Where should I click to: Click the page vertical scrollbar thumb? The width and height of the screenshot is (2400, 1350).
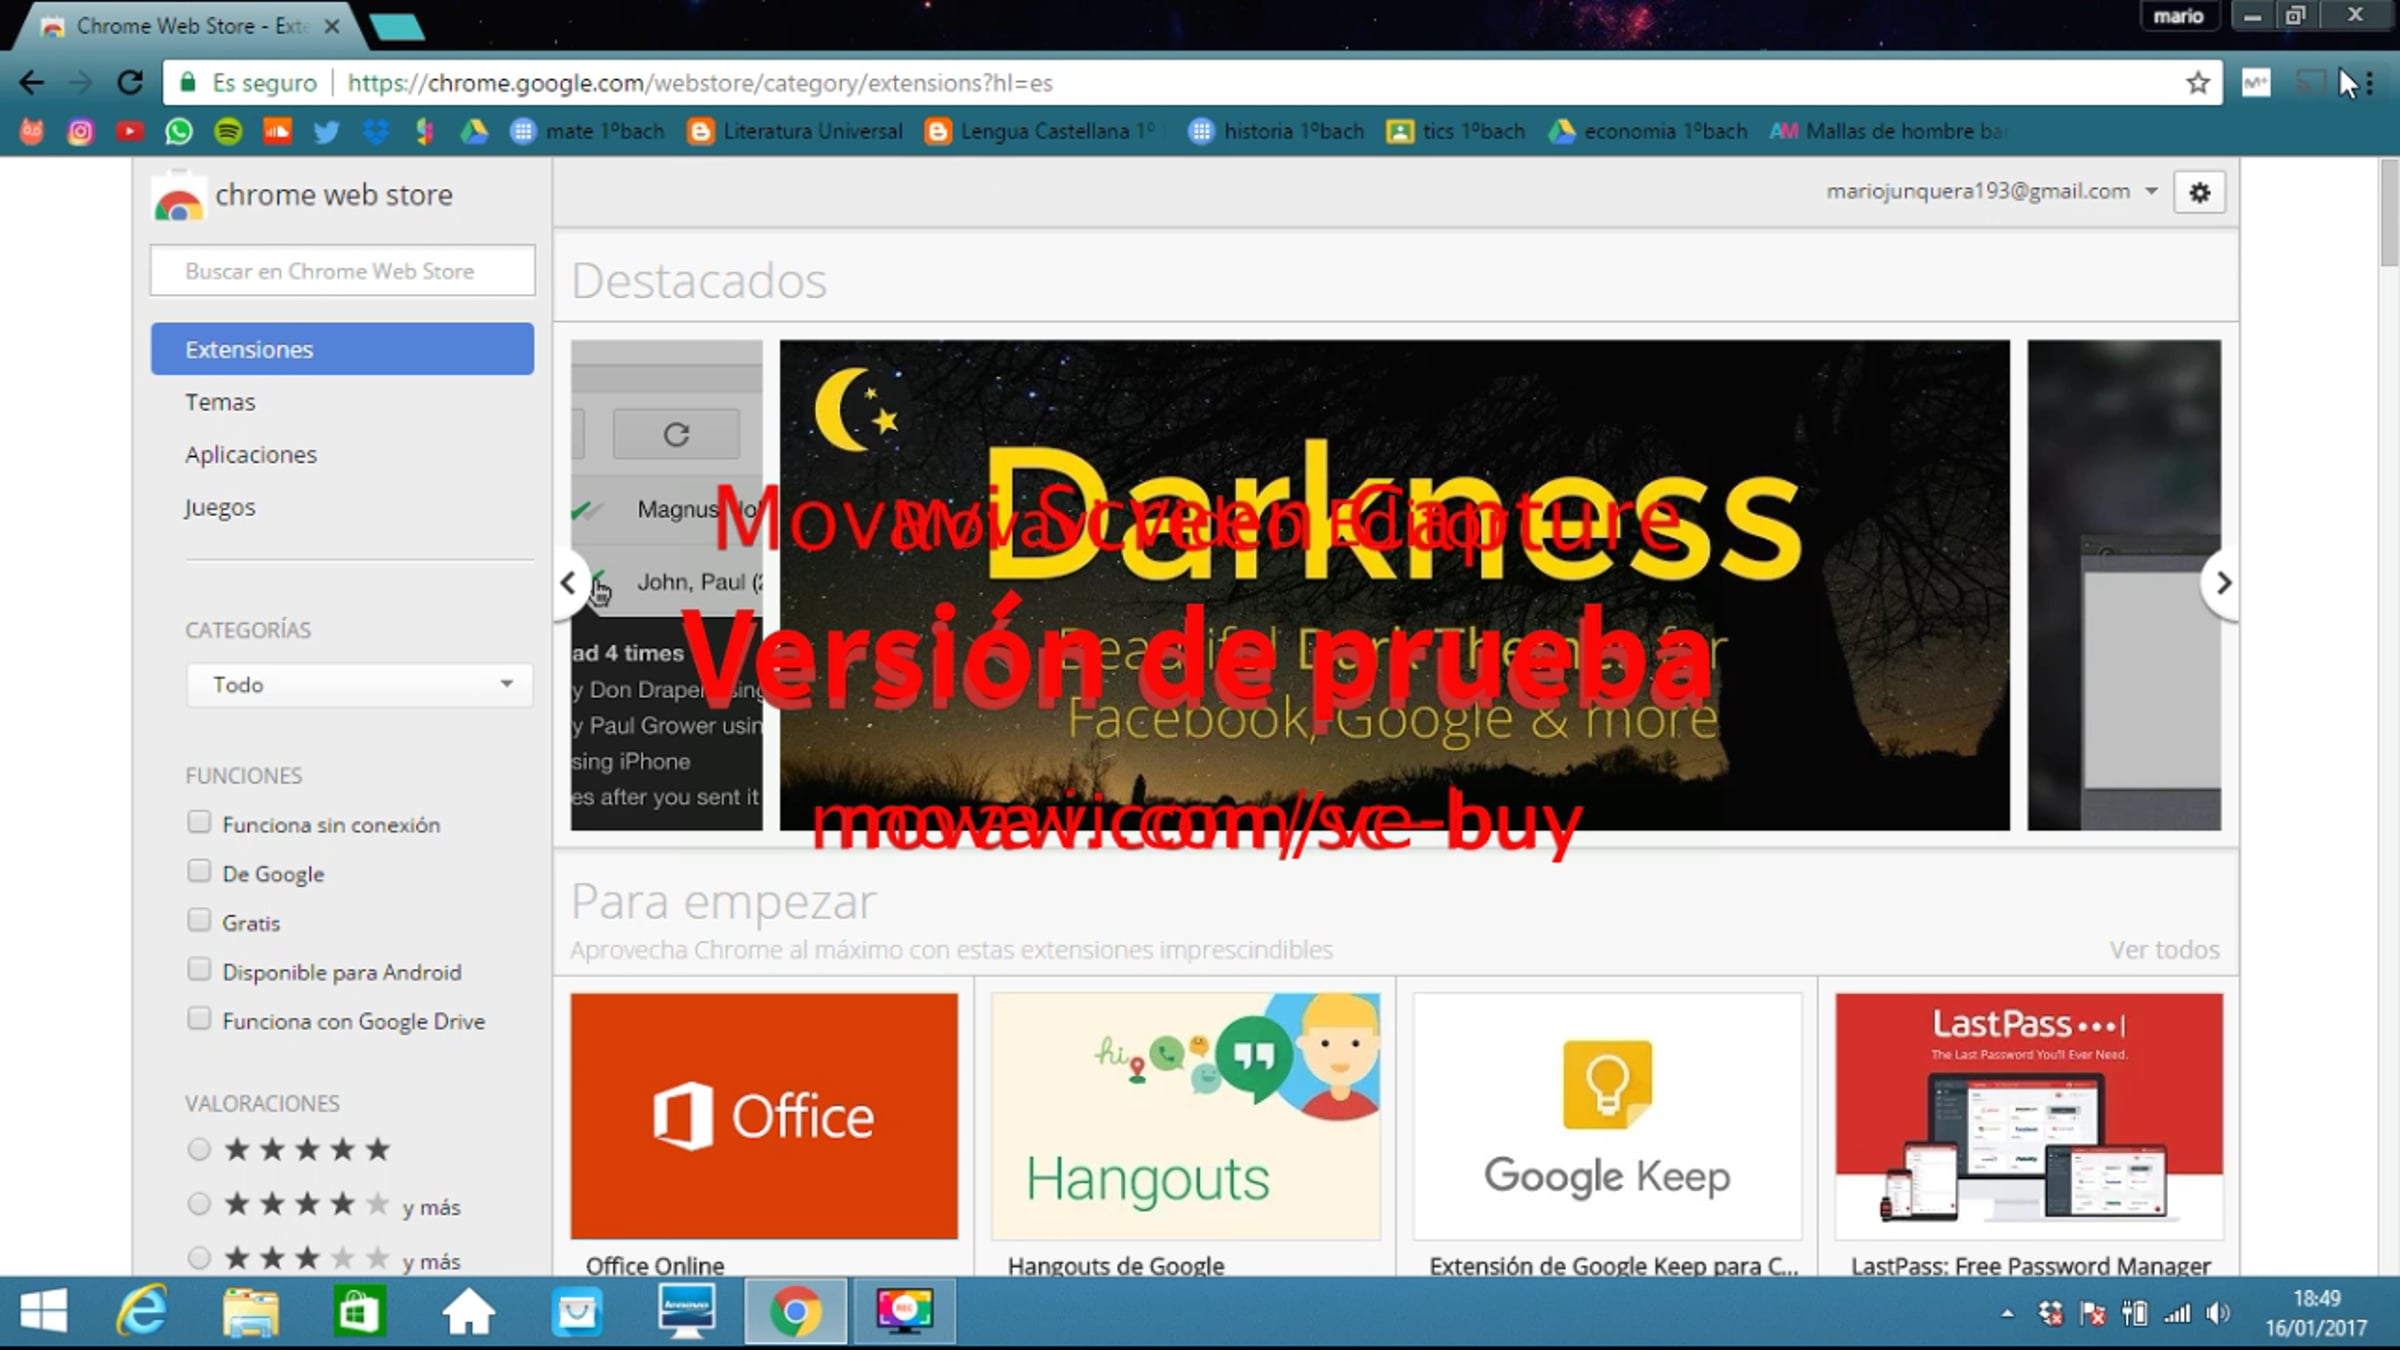2390,212
